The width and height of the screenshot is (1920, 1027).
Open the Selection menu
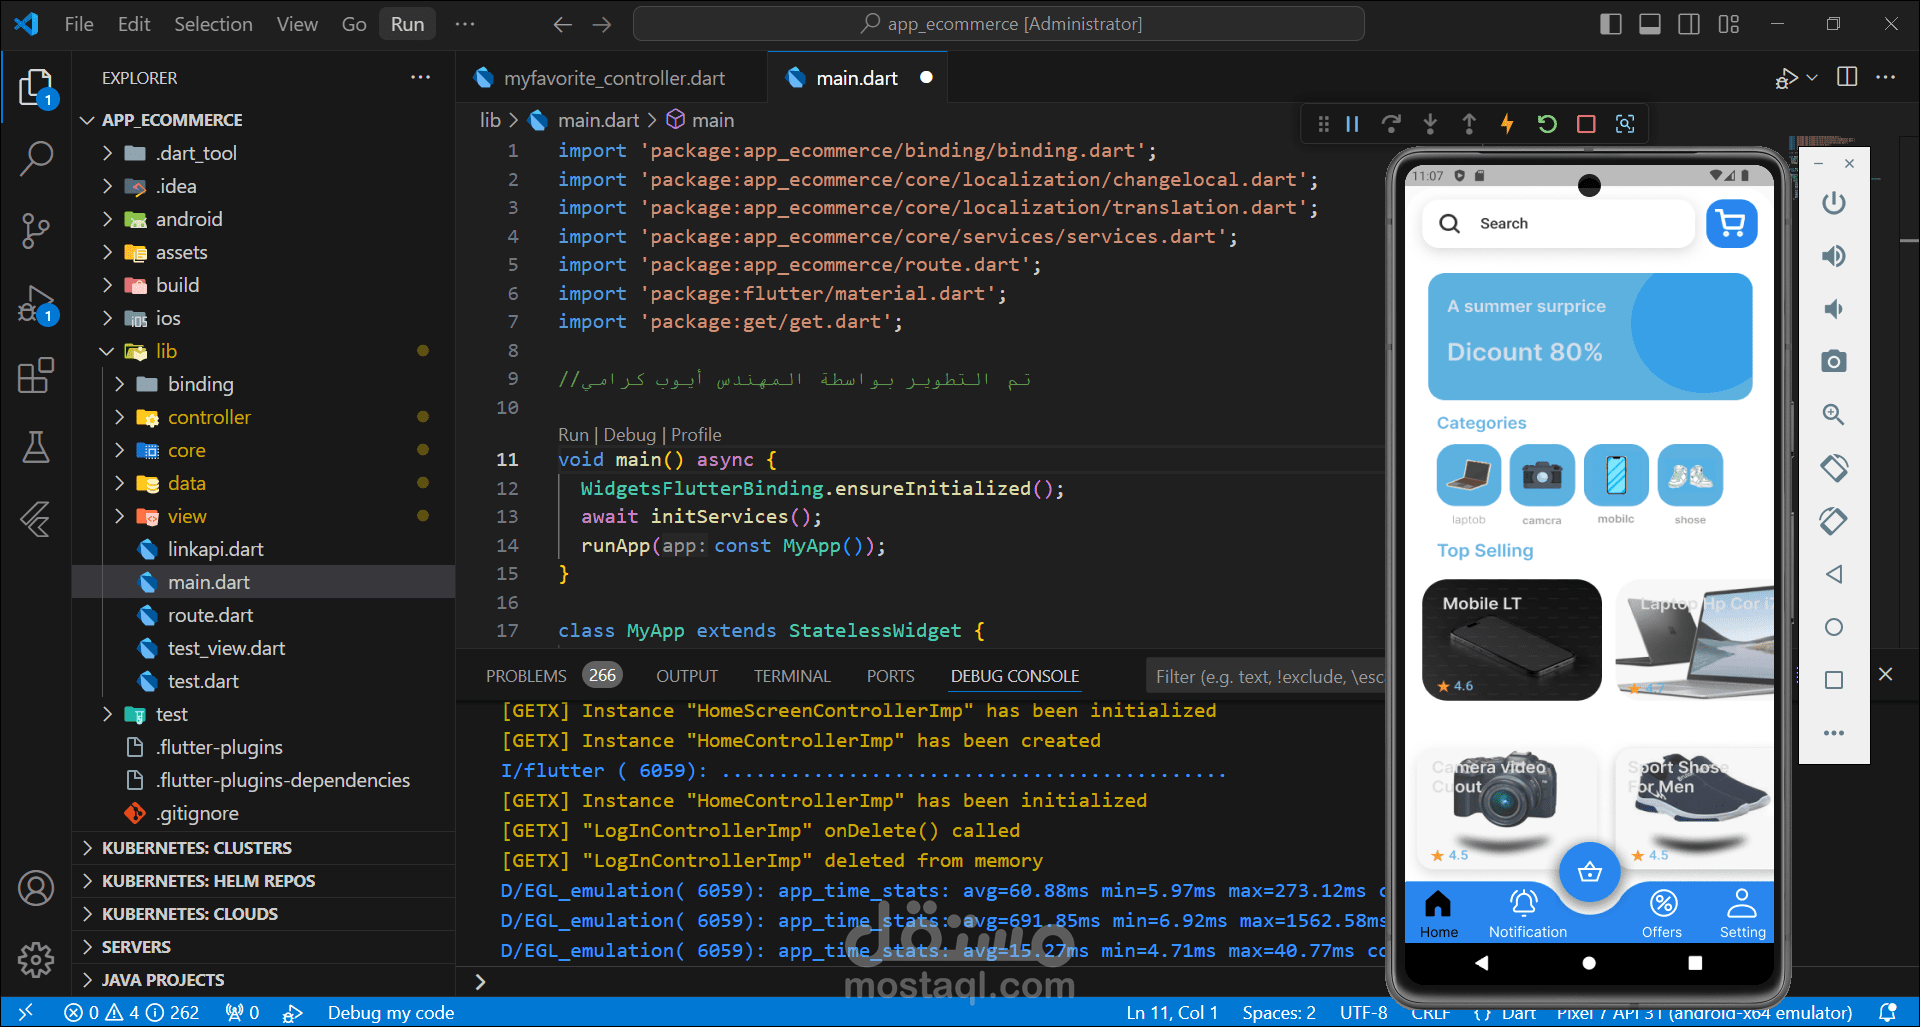(x=213, y=24)
